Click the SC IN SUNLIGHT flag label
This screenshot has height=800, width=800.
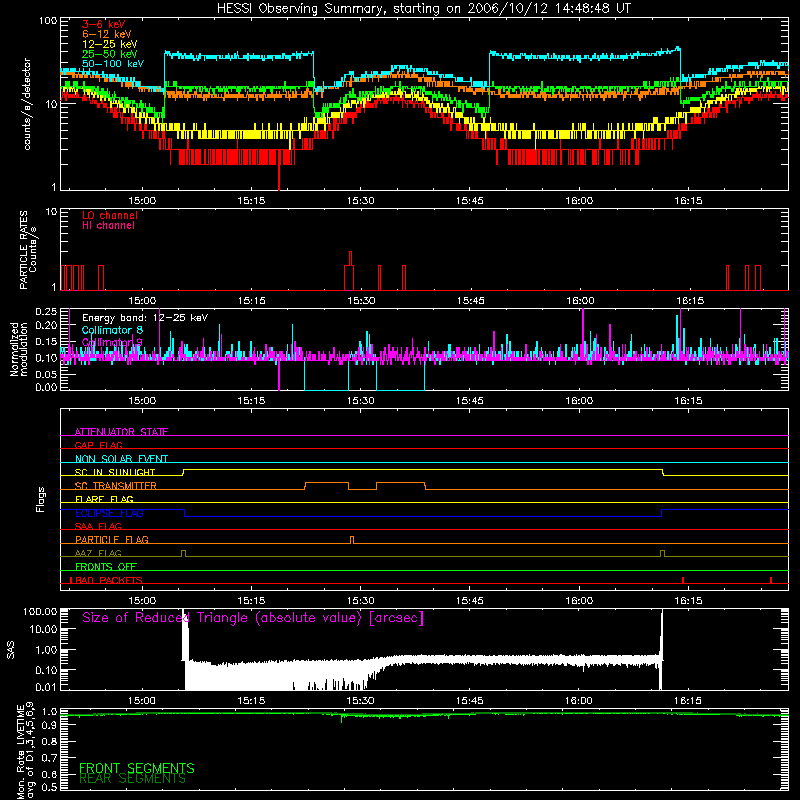115,472
